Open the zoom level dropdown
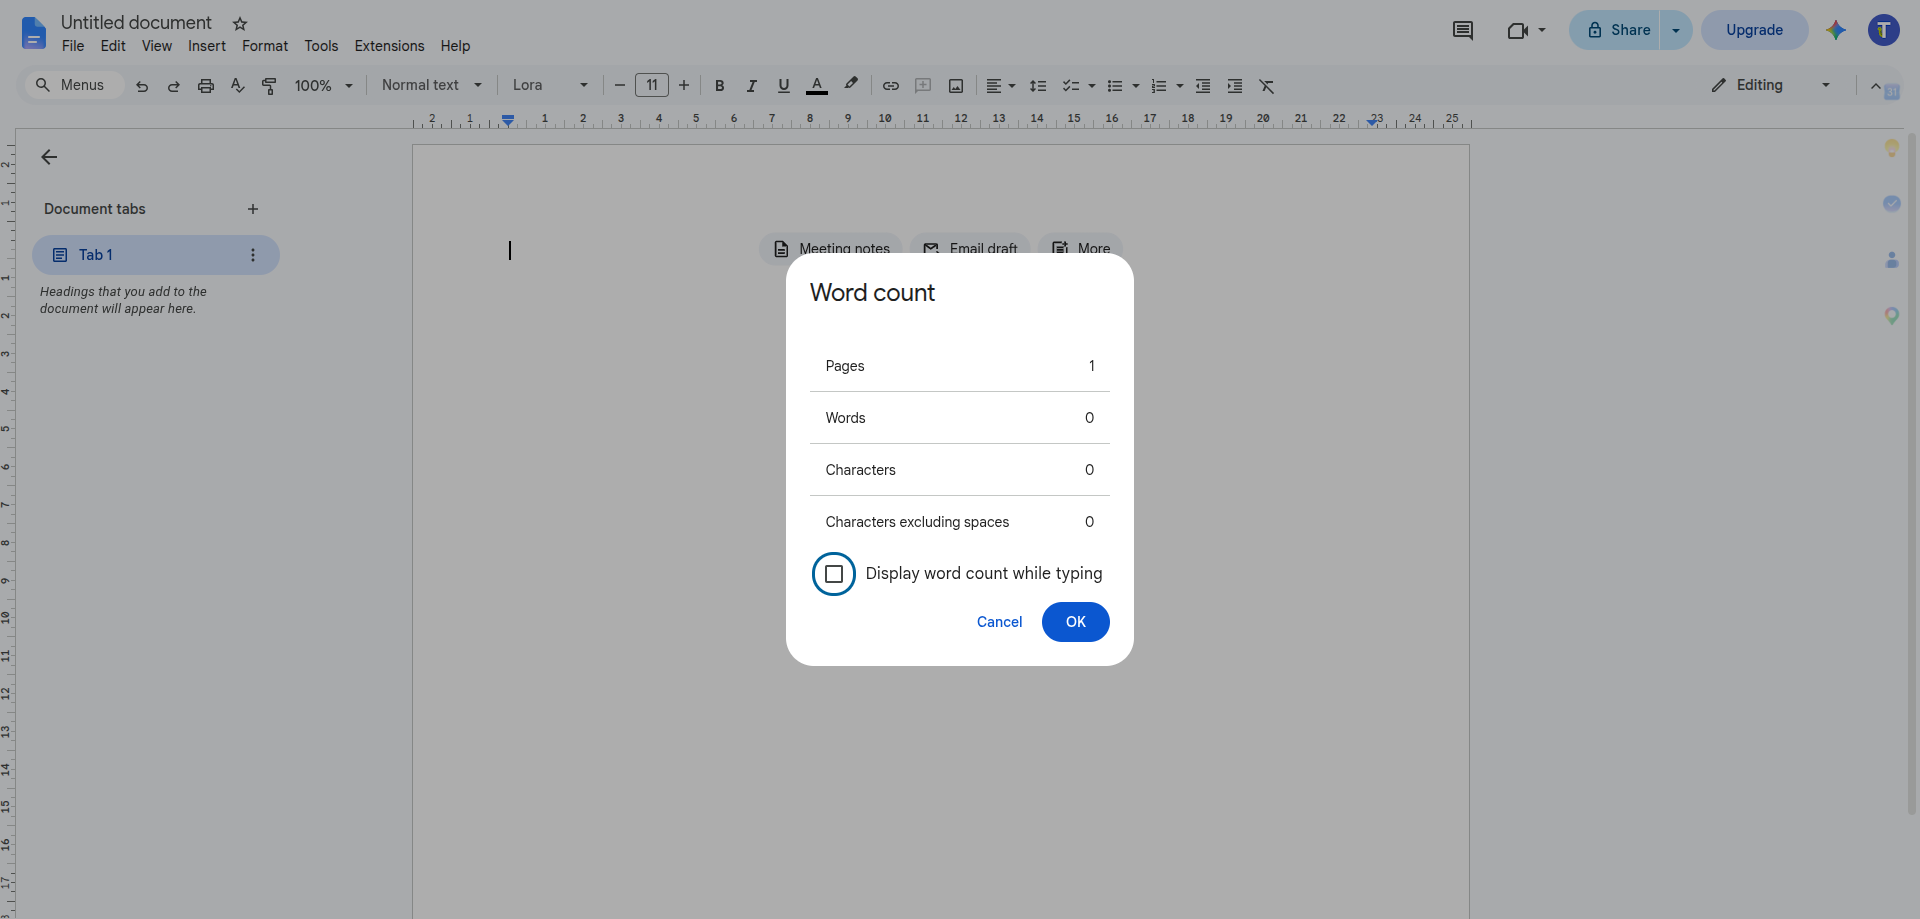The width and height of the screenshot is (1920, 919). click(x=324, y=86)
